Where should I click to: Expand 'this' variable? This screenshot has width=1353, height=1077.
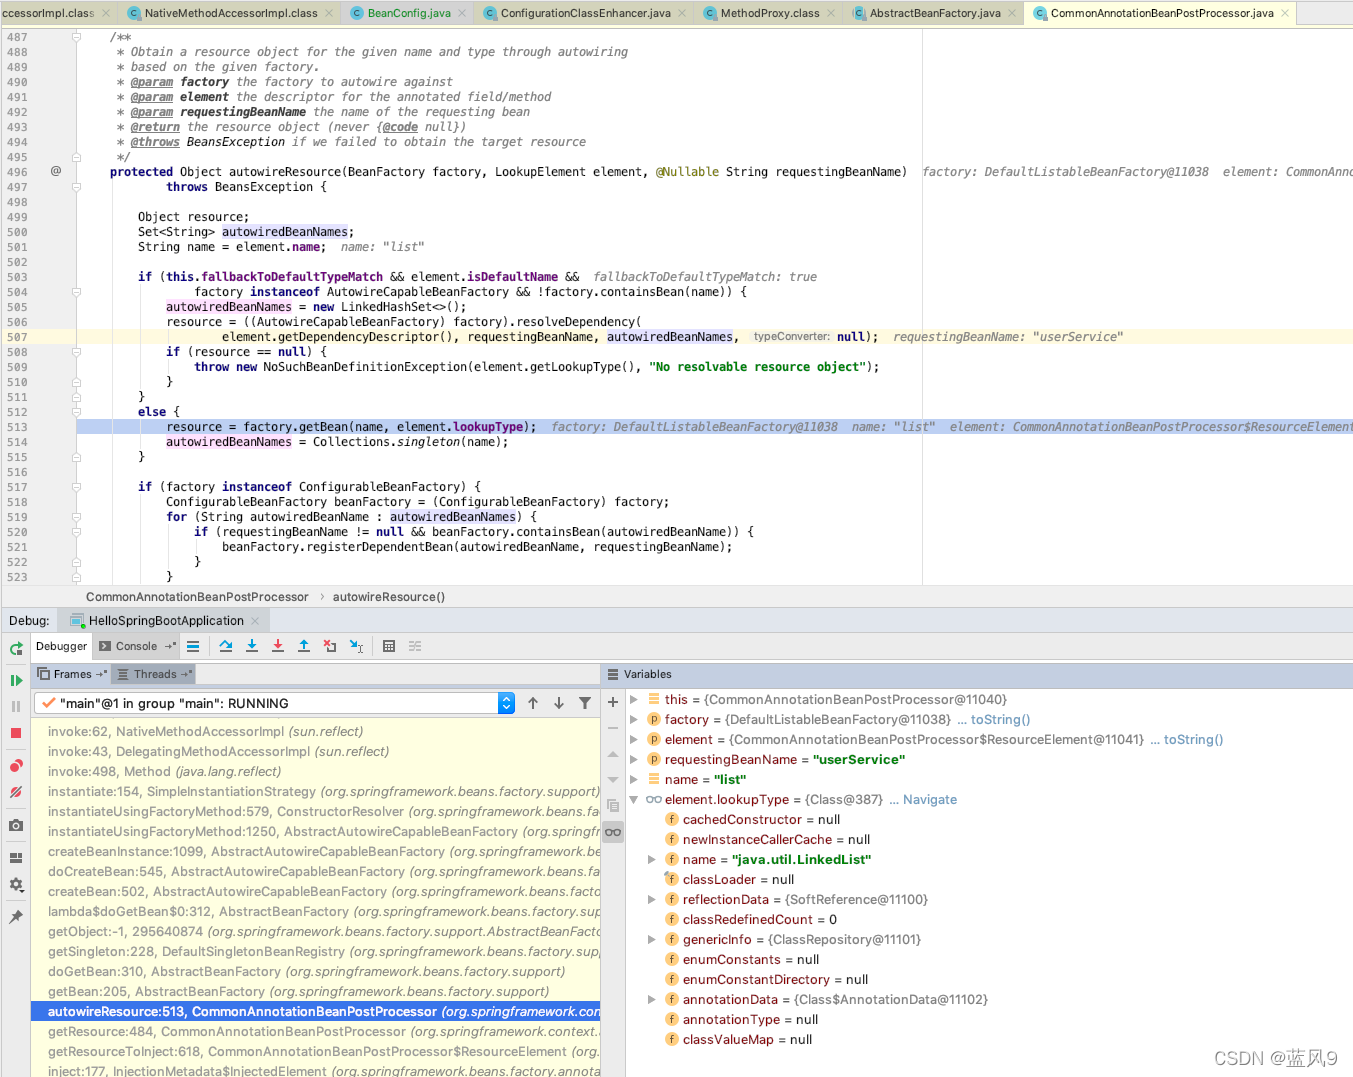(x=634, y=699)
